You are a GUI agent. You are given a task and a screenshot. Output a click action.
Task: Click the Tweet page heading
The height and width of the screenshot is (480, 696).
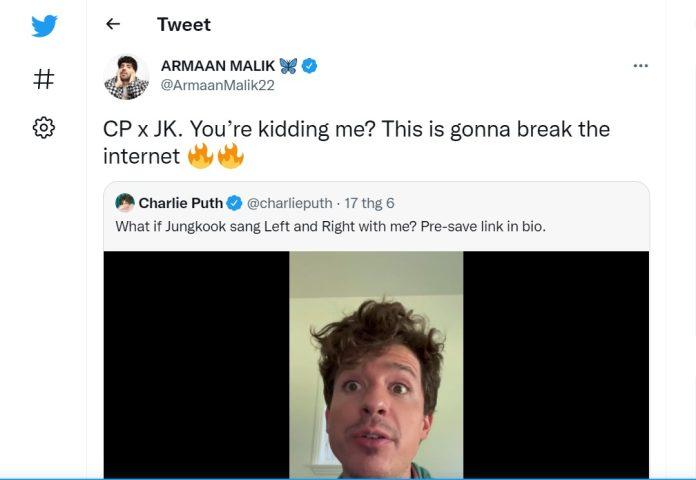(x=184, y=24)
